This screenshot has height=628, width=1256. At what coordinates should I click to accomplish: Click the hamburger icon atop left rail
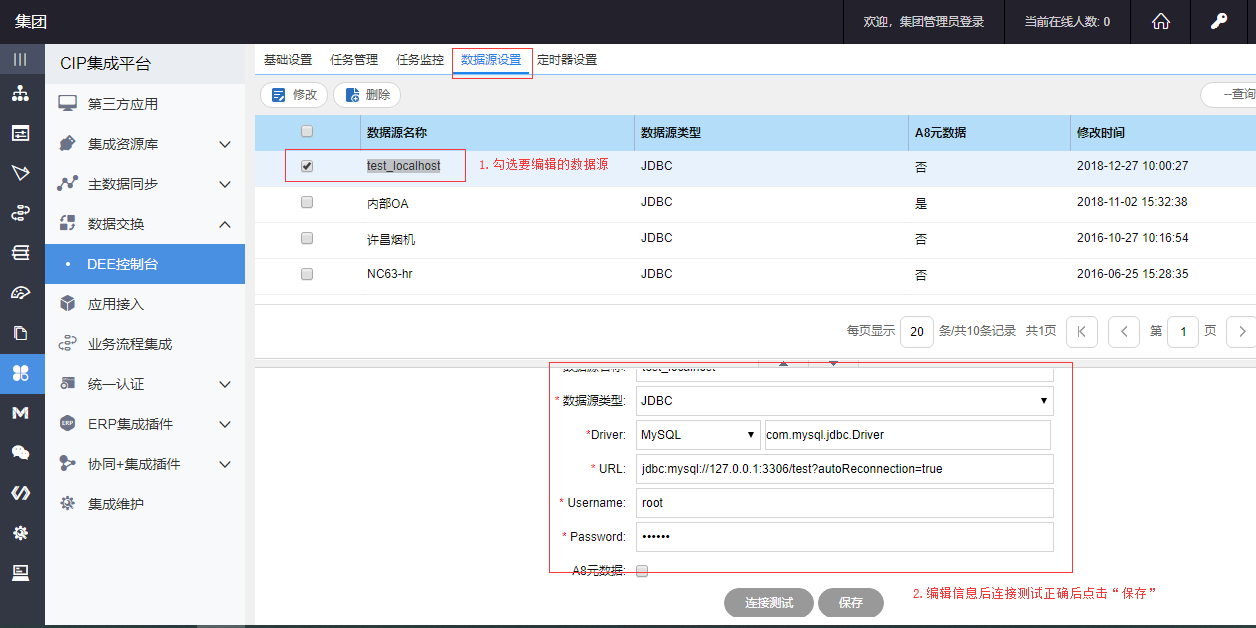tap(20, 59)
